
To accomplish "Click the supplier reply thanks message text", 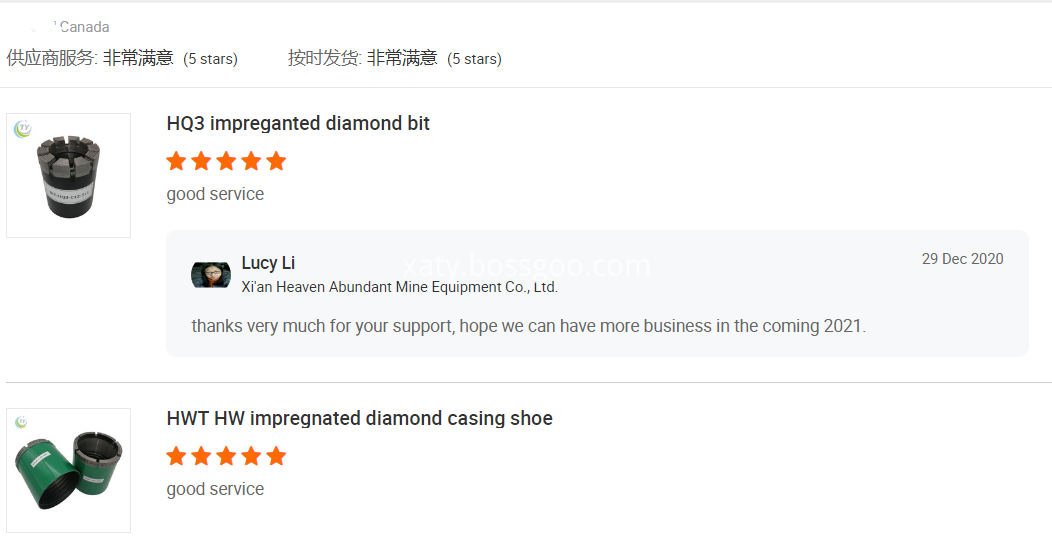I will click(529, 326).
